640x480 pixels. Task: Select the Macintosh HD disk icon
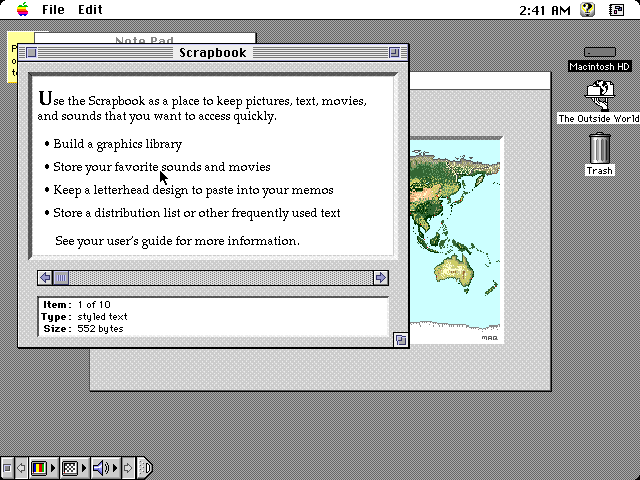coord(600,52)
